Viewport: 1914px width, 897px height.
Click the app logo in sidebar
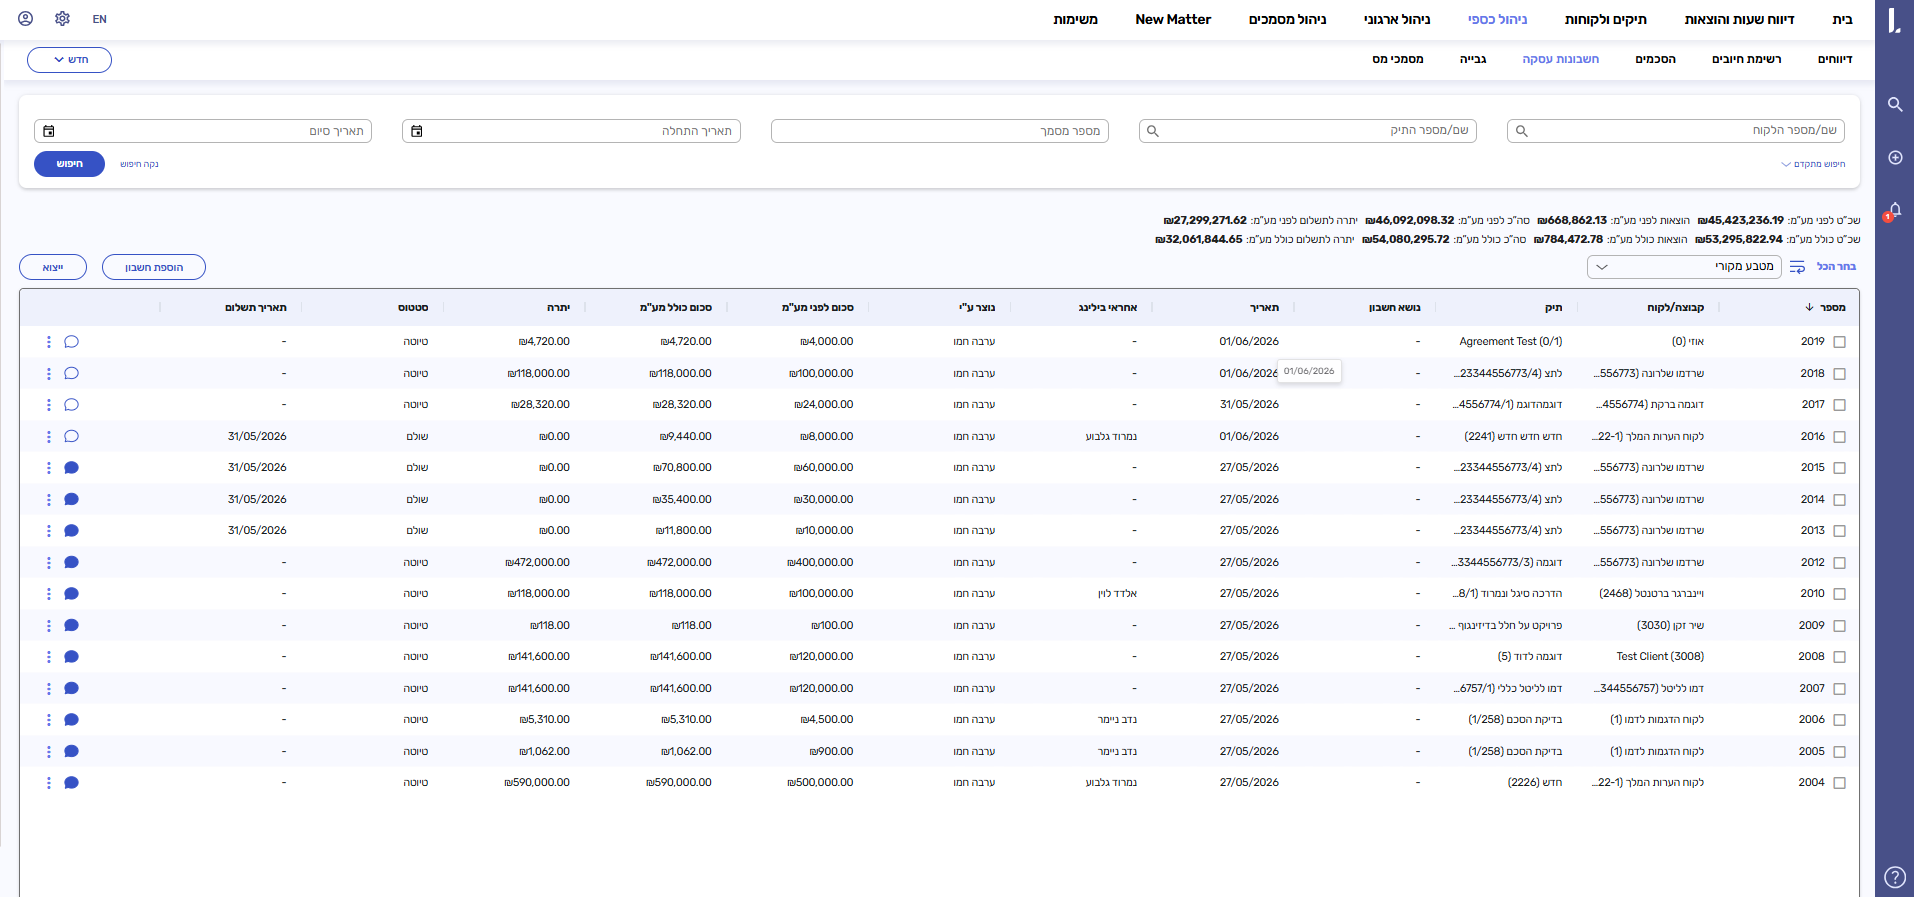click(x=1894, y=20)
